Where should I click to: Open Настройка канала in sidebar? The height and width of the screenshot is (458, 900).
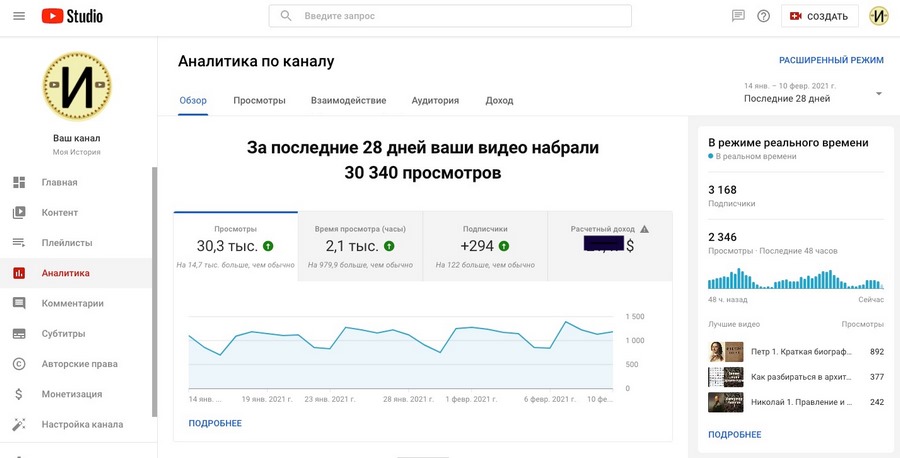click(x=82, y=424)
